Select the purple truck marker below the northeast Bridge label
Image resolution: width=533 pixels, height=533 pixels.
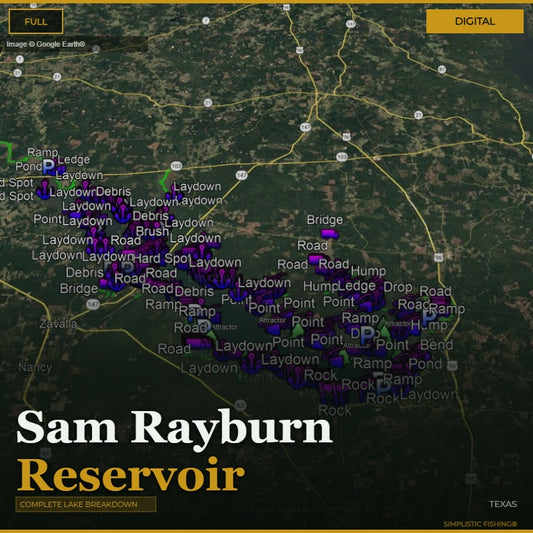tap(329, 234)
